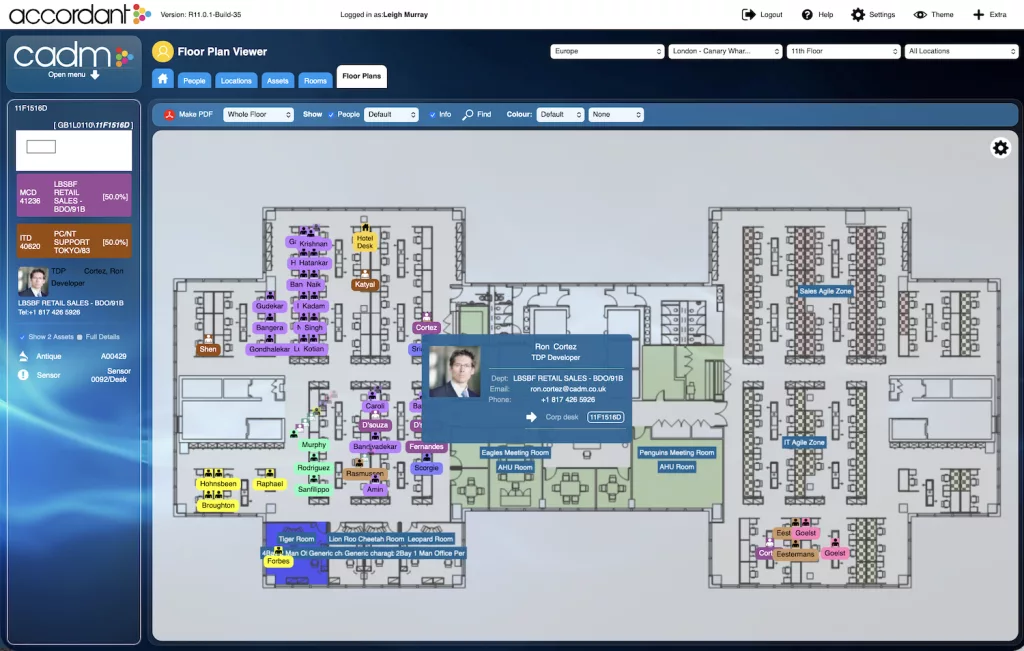Click the 11F1516D corp desk button
1024x651 pixels.
pyautogui.click(x=605, y=417)
